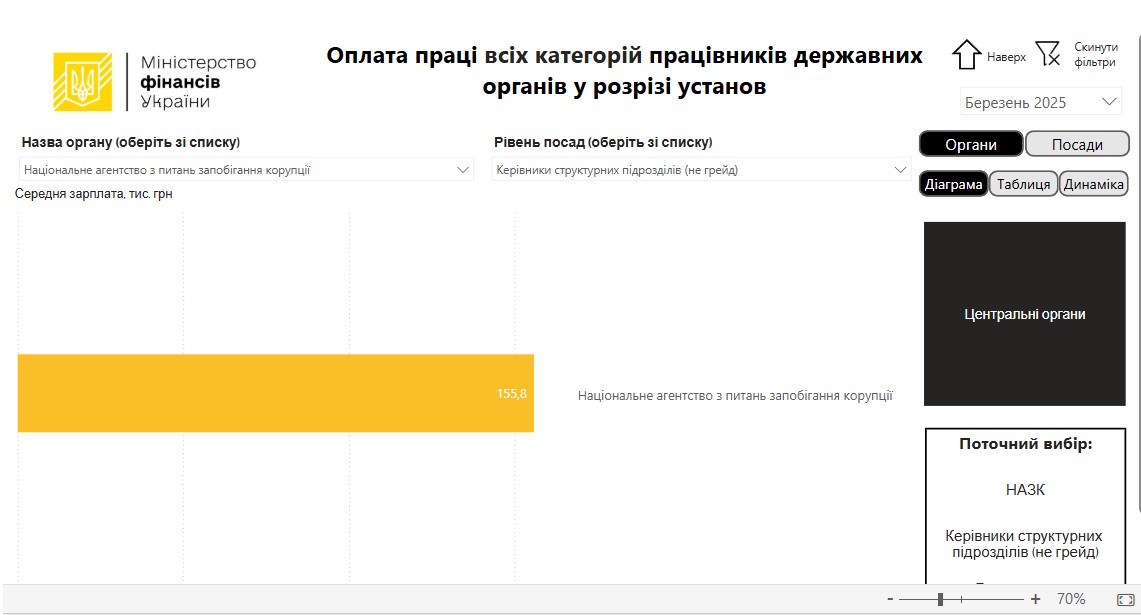1141x615 pixels.
Task: Click the Ministry of Finance trident logo
Action: point(83,81)
